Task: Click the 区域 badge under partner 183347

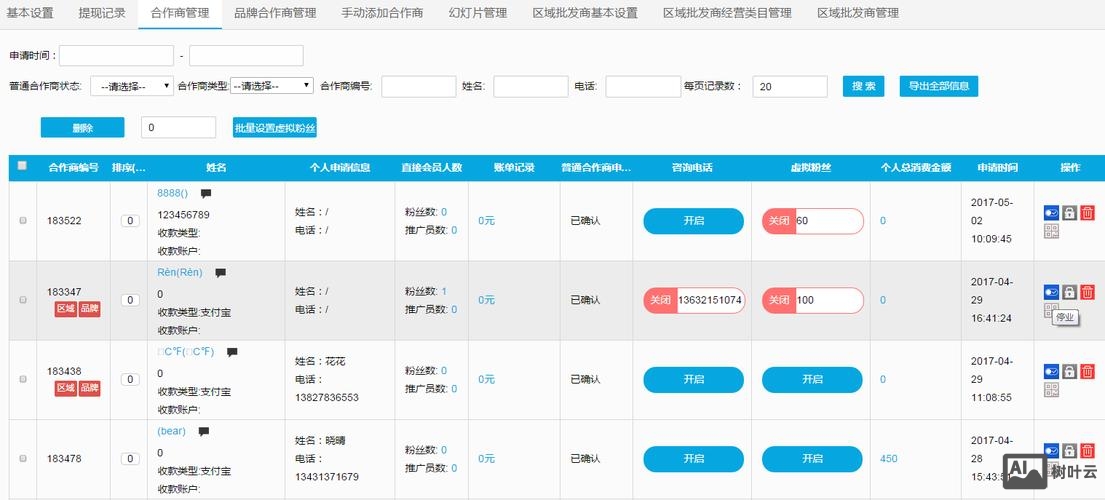Action: 66,310
